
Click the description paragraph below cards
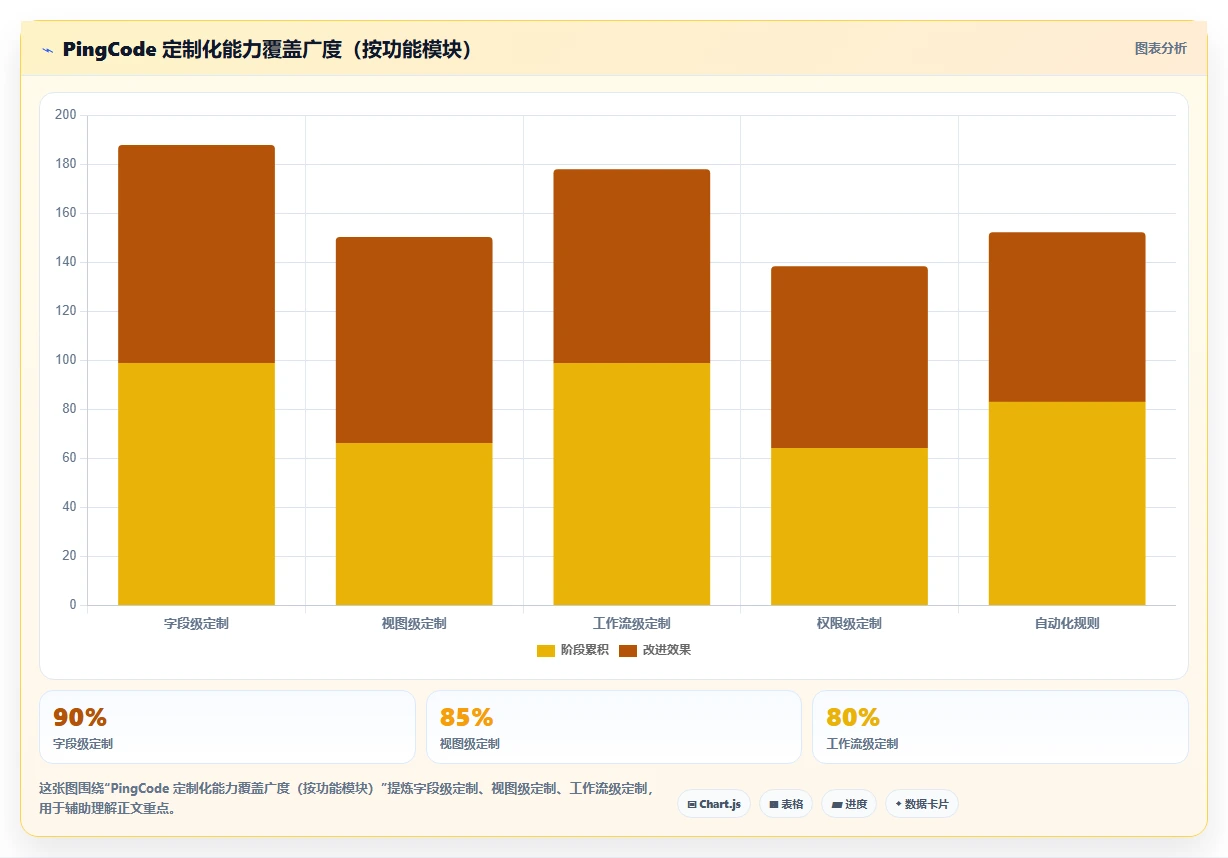346,799
